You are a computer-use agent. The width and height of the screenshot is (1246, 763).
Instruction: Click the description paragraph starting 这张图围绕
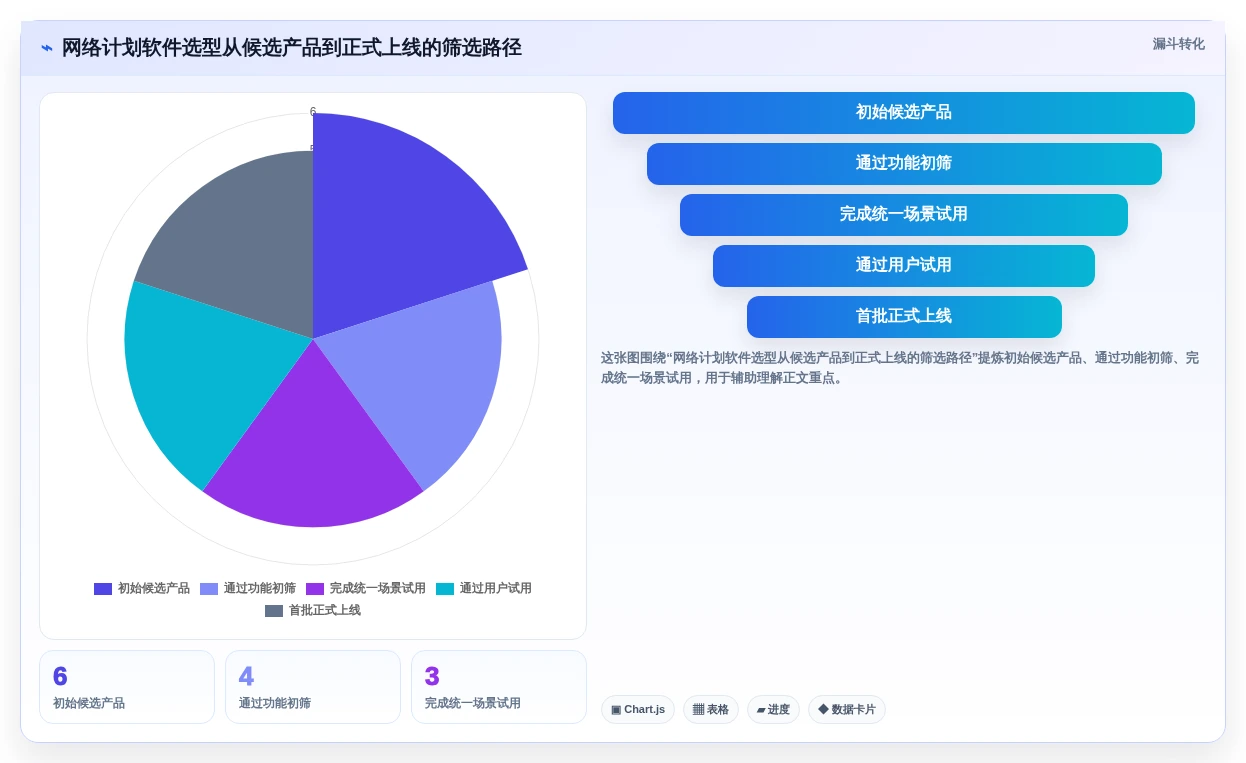pyautogui.click(x=900, y=368)
